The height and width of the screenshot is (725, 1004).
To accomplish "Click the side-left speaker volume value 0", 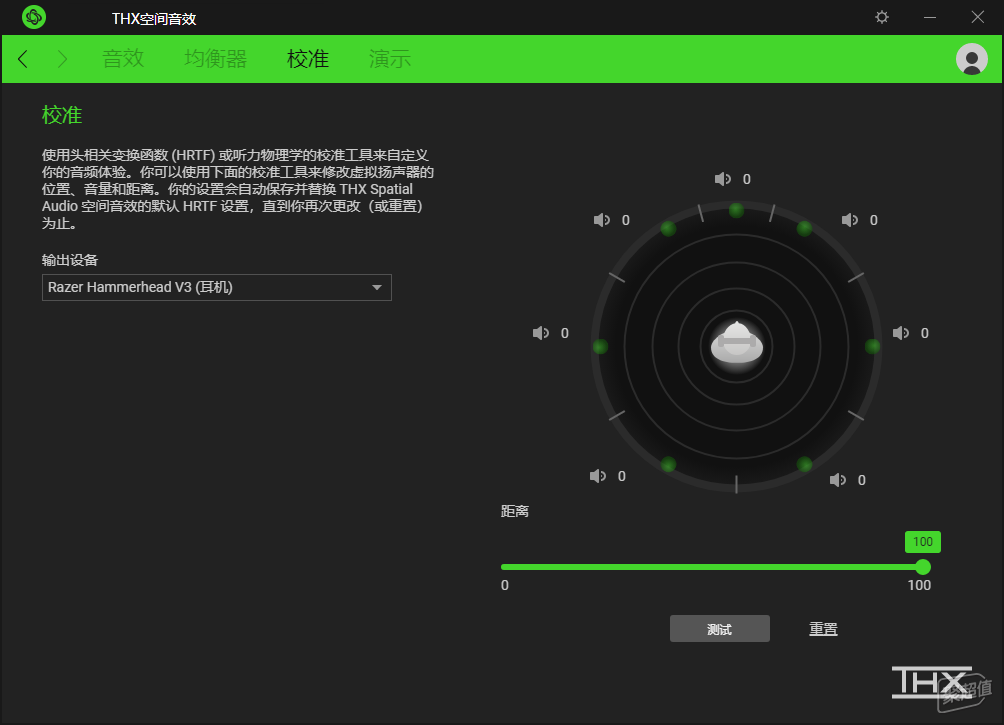I will (x=565, y=333).
